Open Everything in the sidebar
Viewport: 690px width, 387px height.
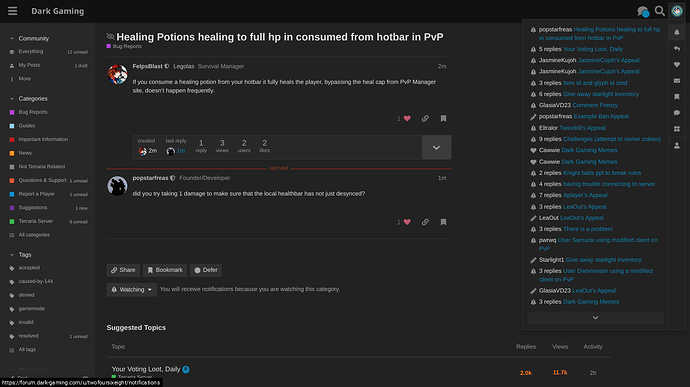tap(31, 52)
